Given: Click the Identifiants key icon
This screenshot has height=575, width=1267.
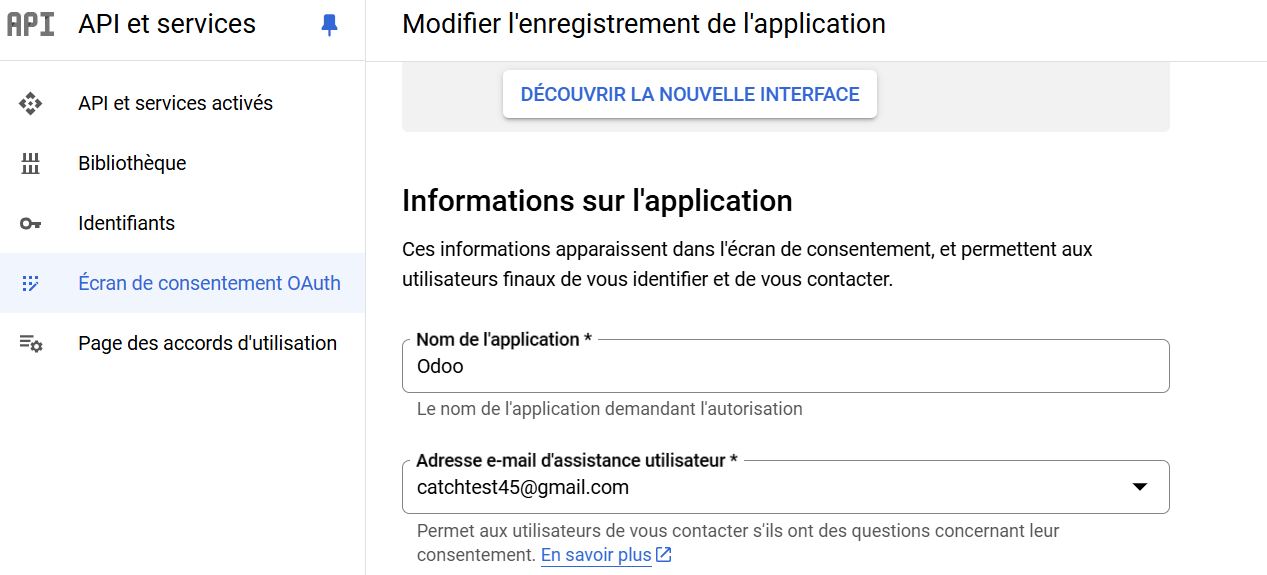Looking at the screenshot, I should click(31, 223).
